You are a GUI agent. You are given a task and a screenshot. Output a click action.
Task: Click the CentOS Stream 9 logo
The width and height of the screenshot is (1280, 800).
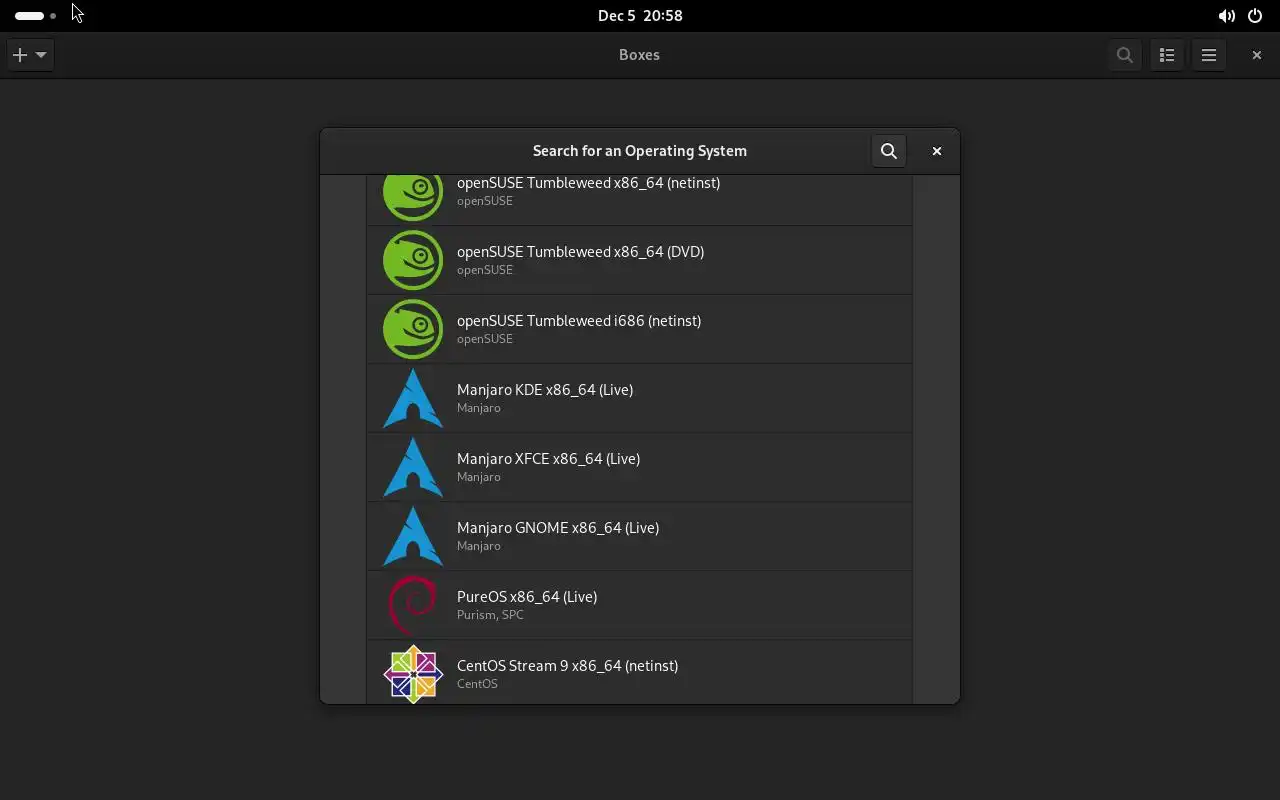click(413, 674)
